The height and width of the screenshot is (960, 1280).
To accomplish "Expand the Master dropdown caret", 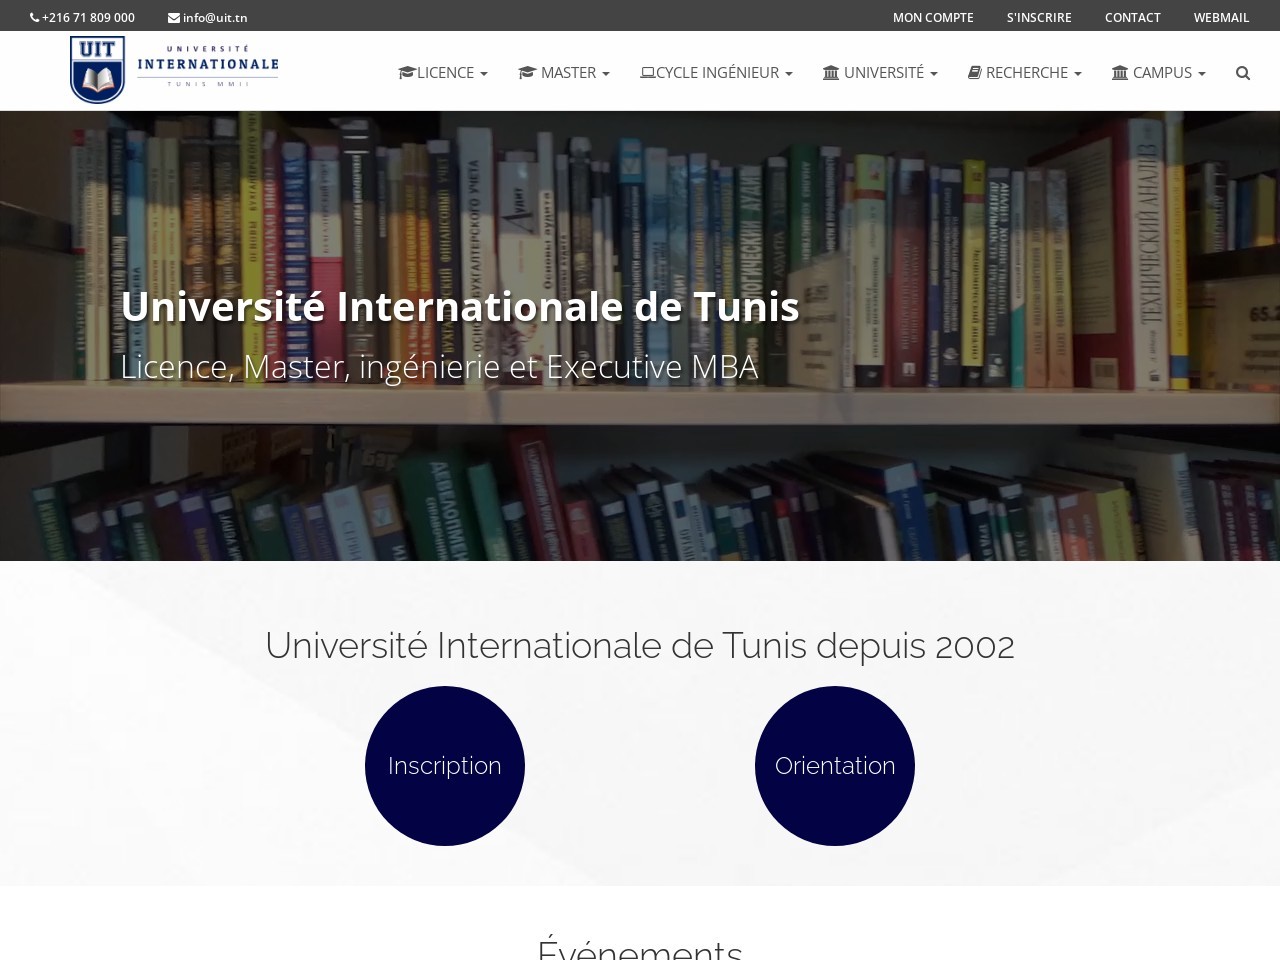I will (x=606, y=74).
